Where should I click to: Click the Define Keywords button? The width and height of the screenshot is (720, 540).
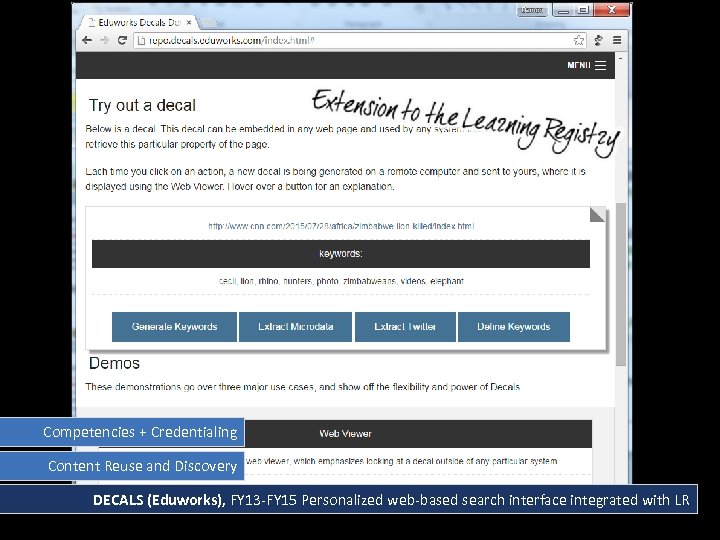pyautogui.click(x=514, y=327)
